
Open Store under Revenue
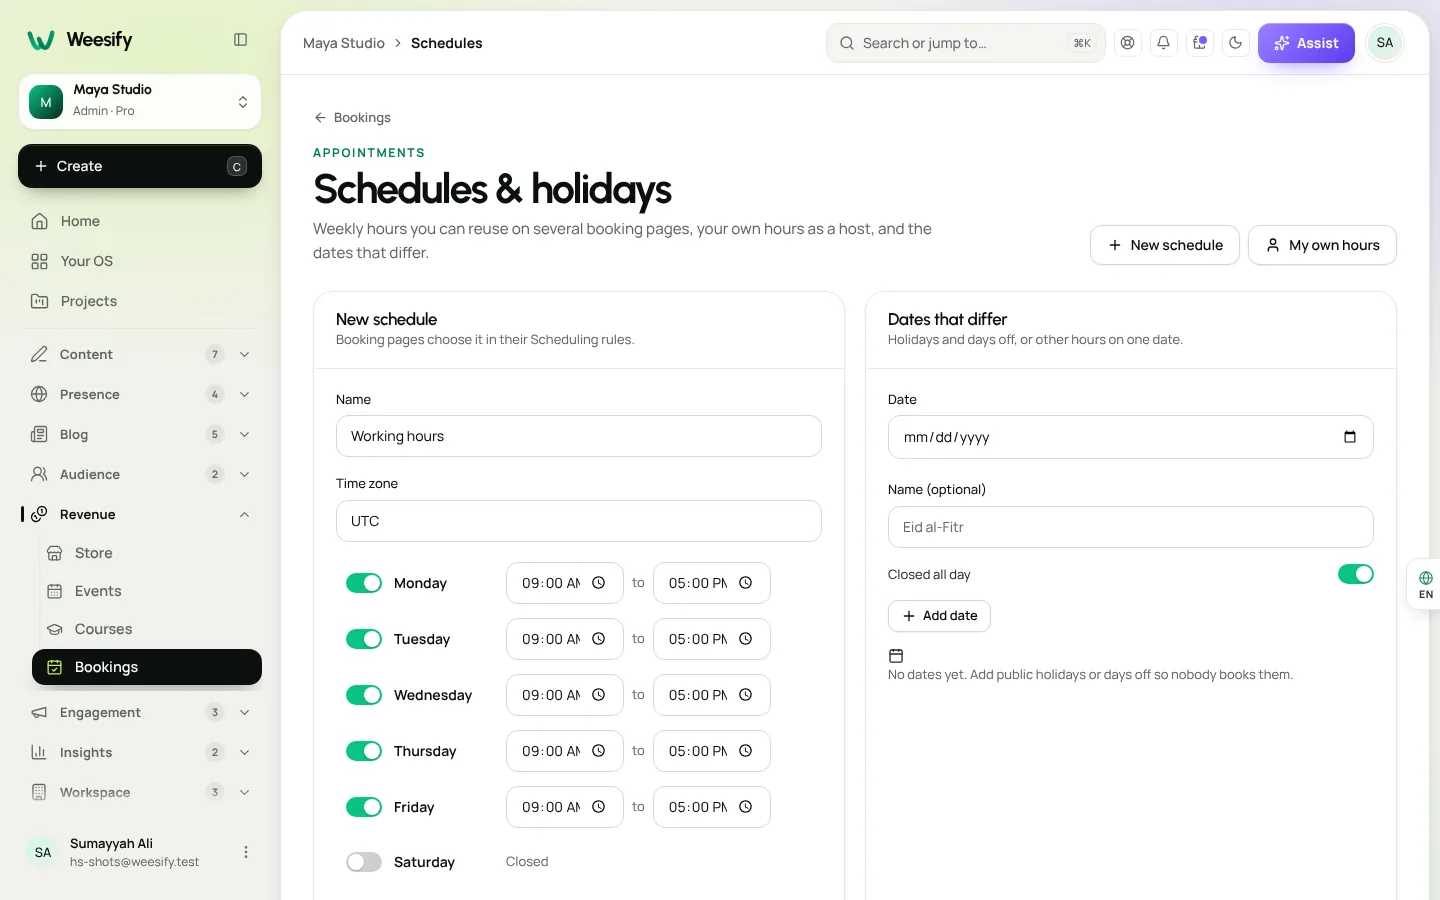click(147, 553)
